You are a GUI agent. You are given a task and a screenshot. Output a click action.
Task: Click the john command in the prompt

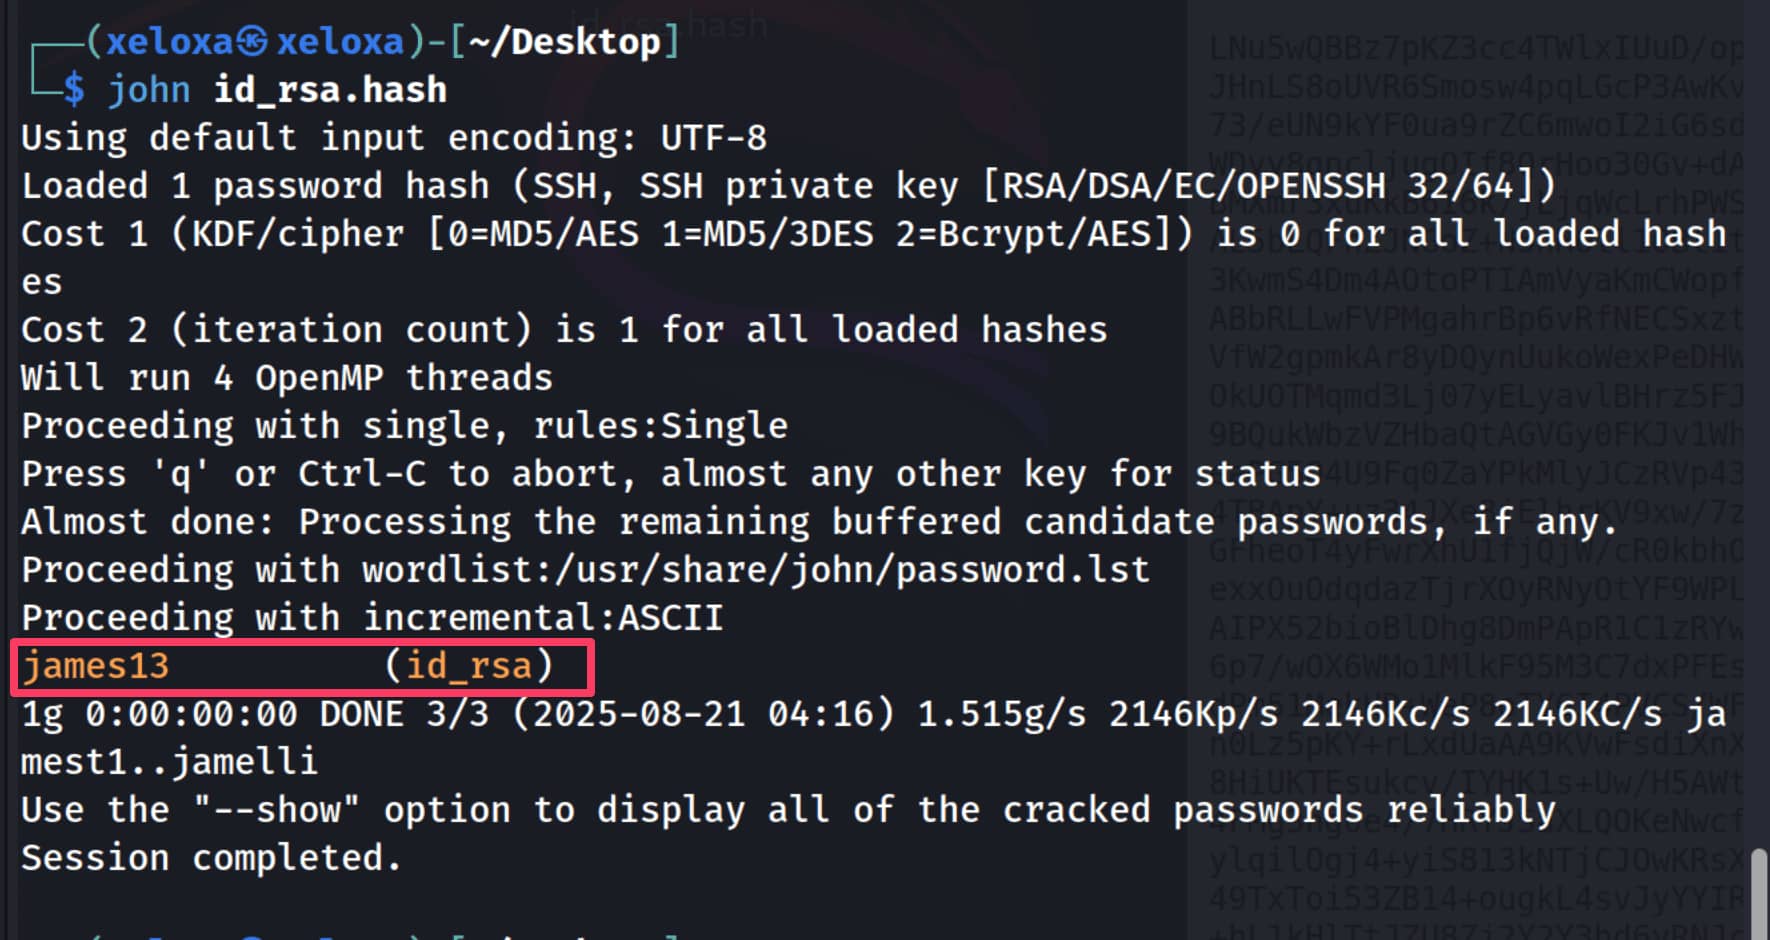149,90
